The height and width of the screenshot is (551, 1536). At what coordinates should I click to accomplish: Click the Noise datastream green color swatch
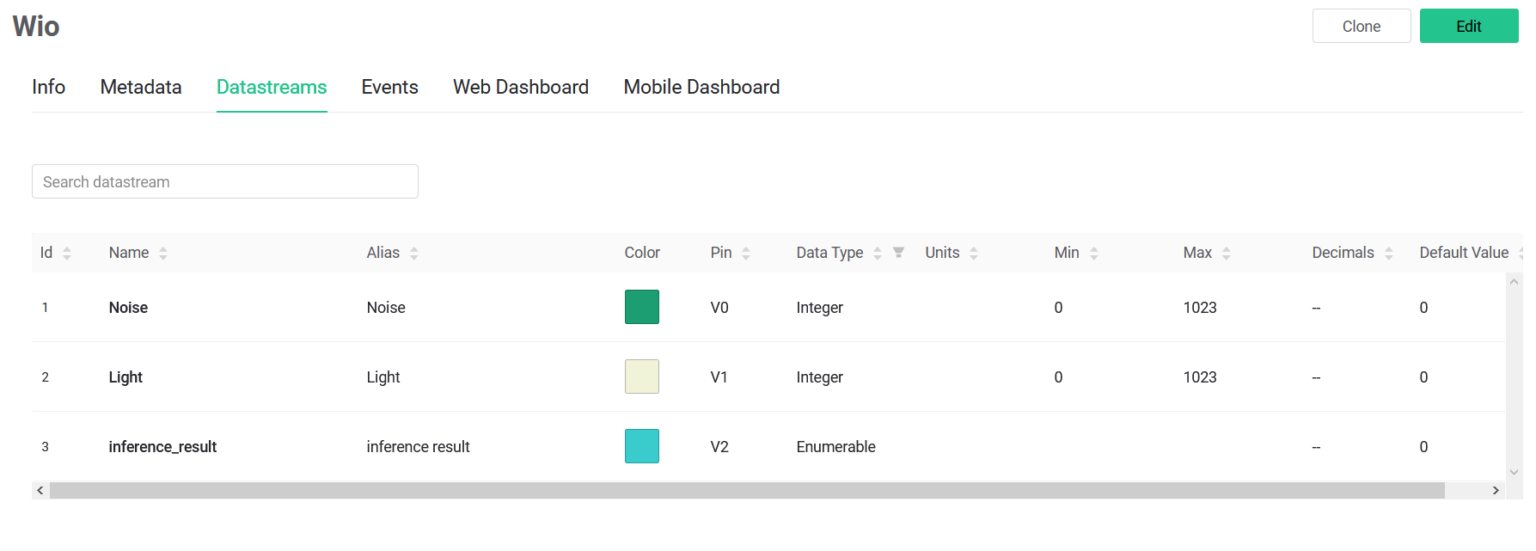pos(642,307)
